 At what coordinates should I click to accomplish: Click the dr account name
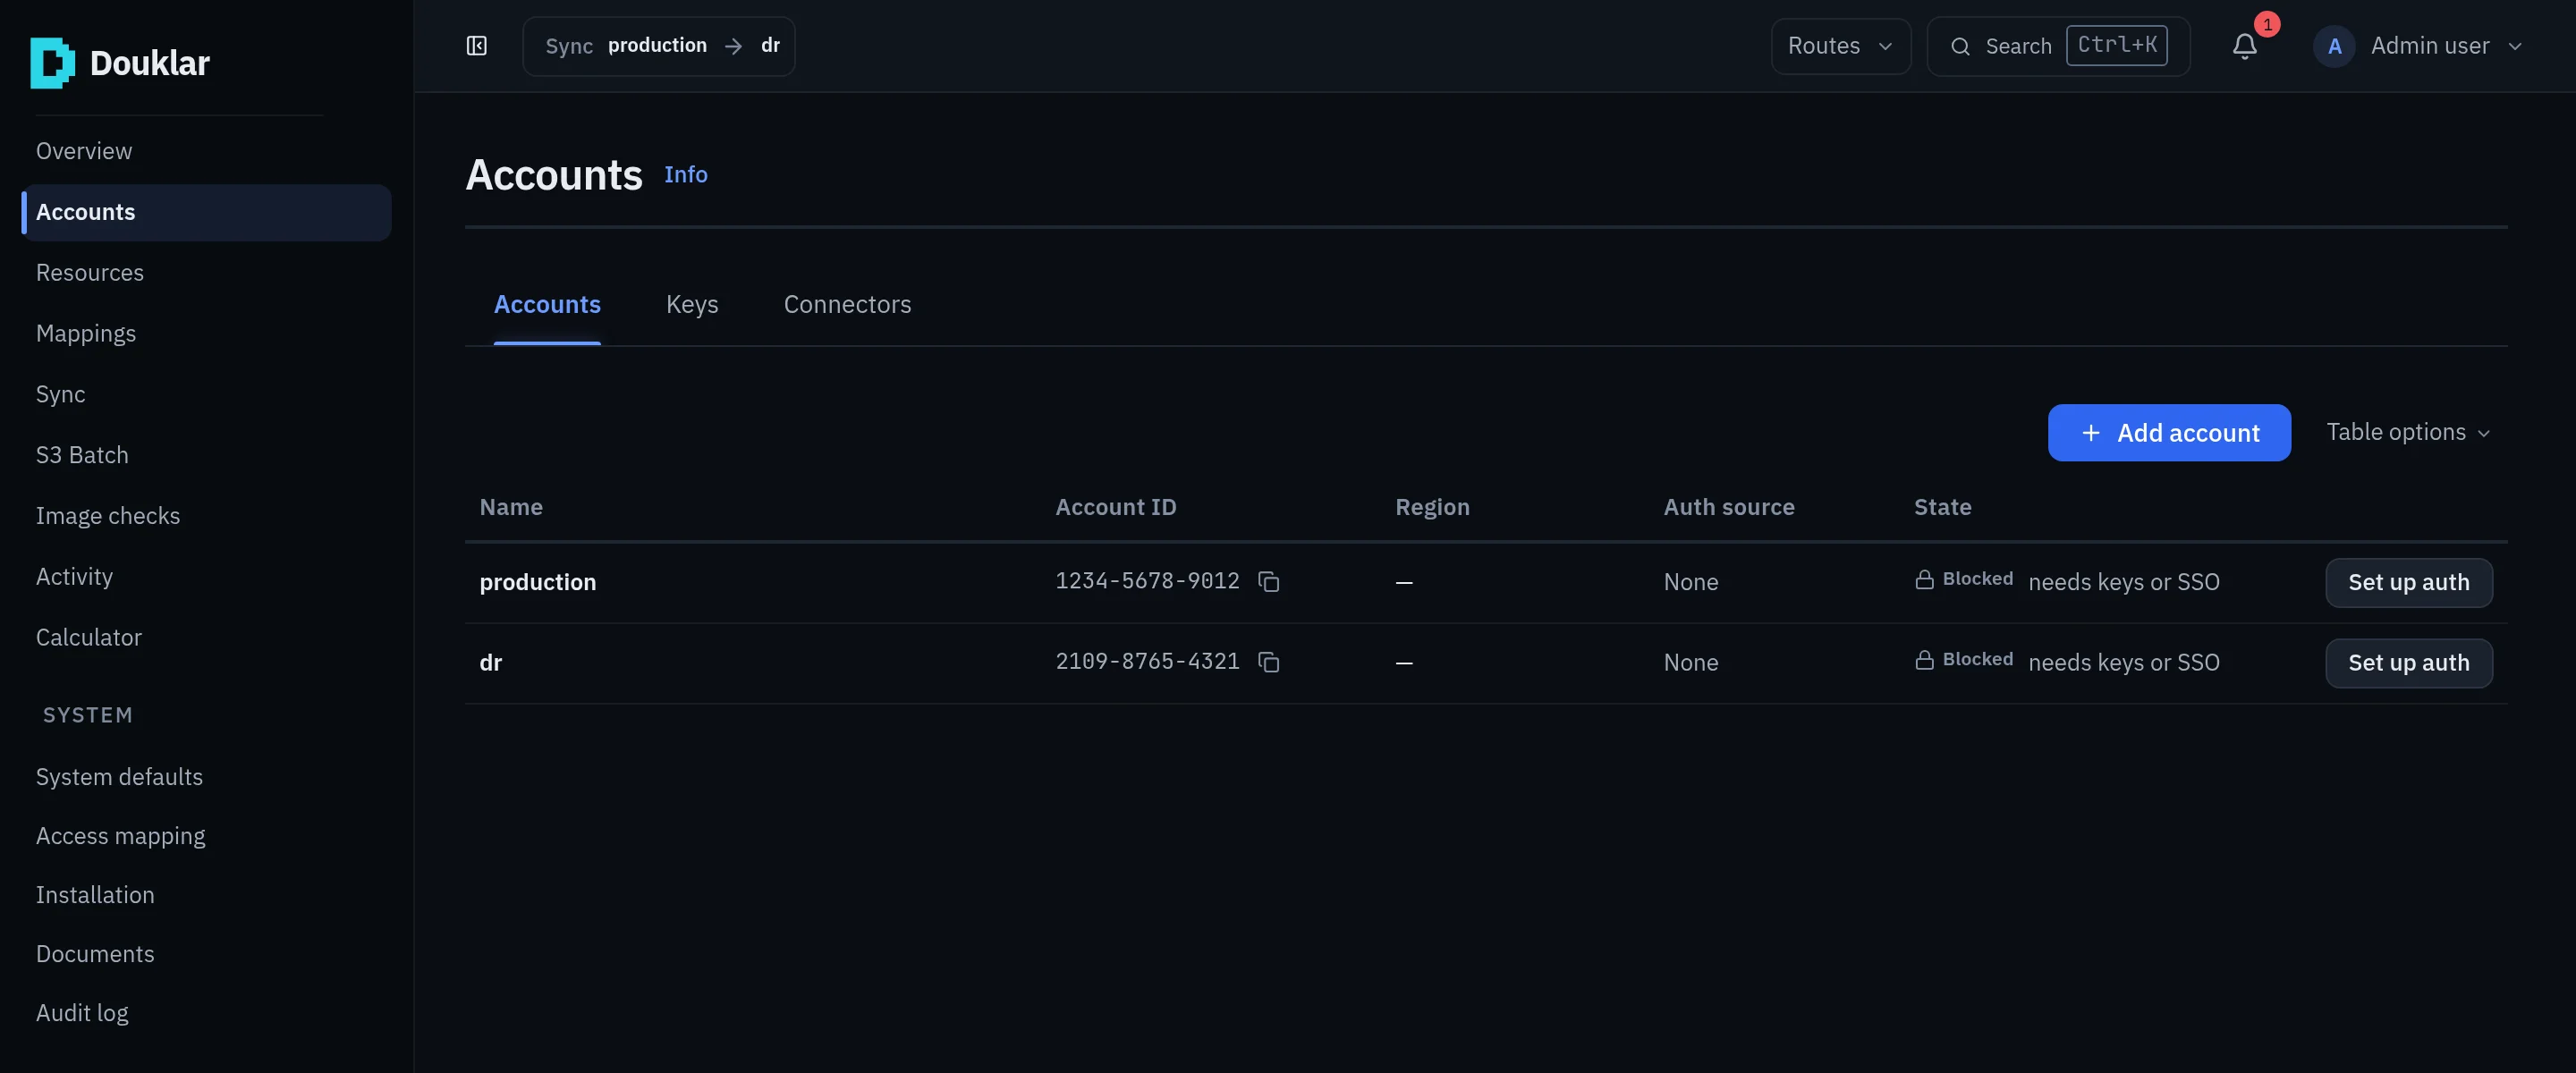tap(491, 662)
